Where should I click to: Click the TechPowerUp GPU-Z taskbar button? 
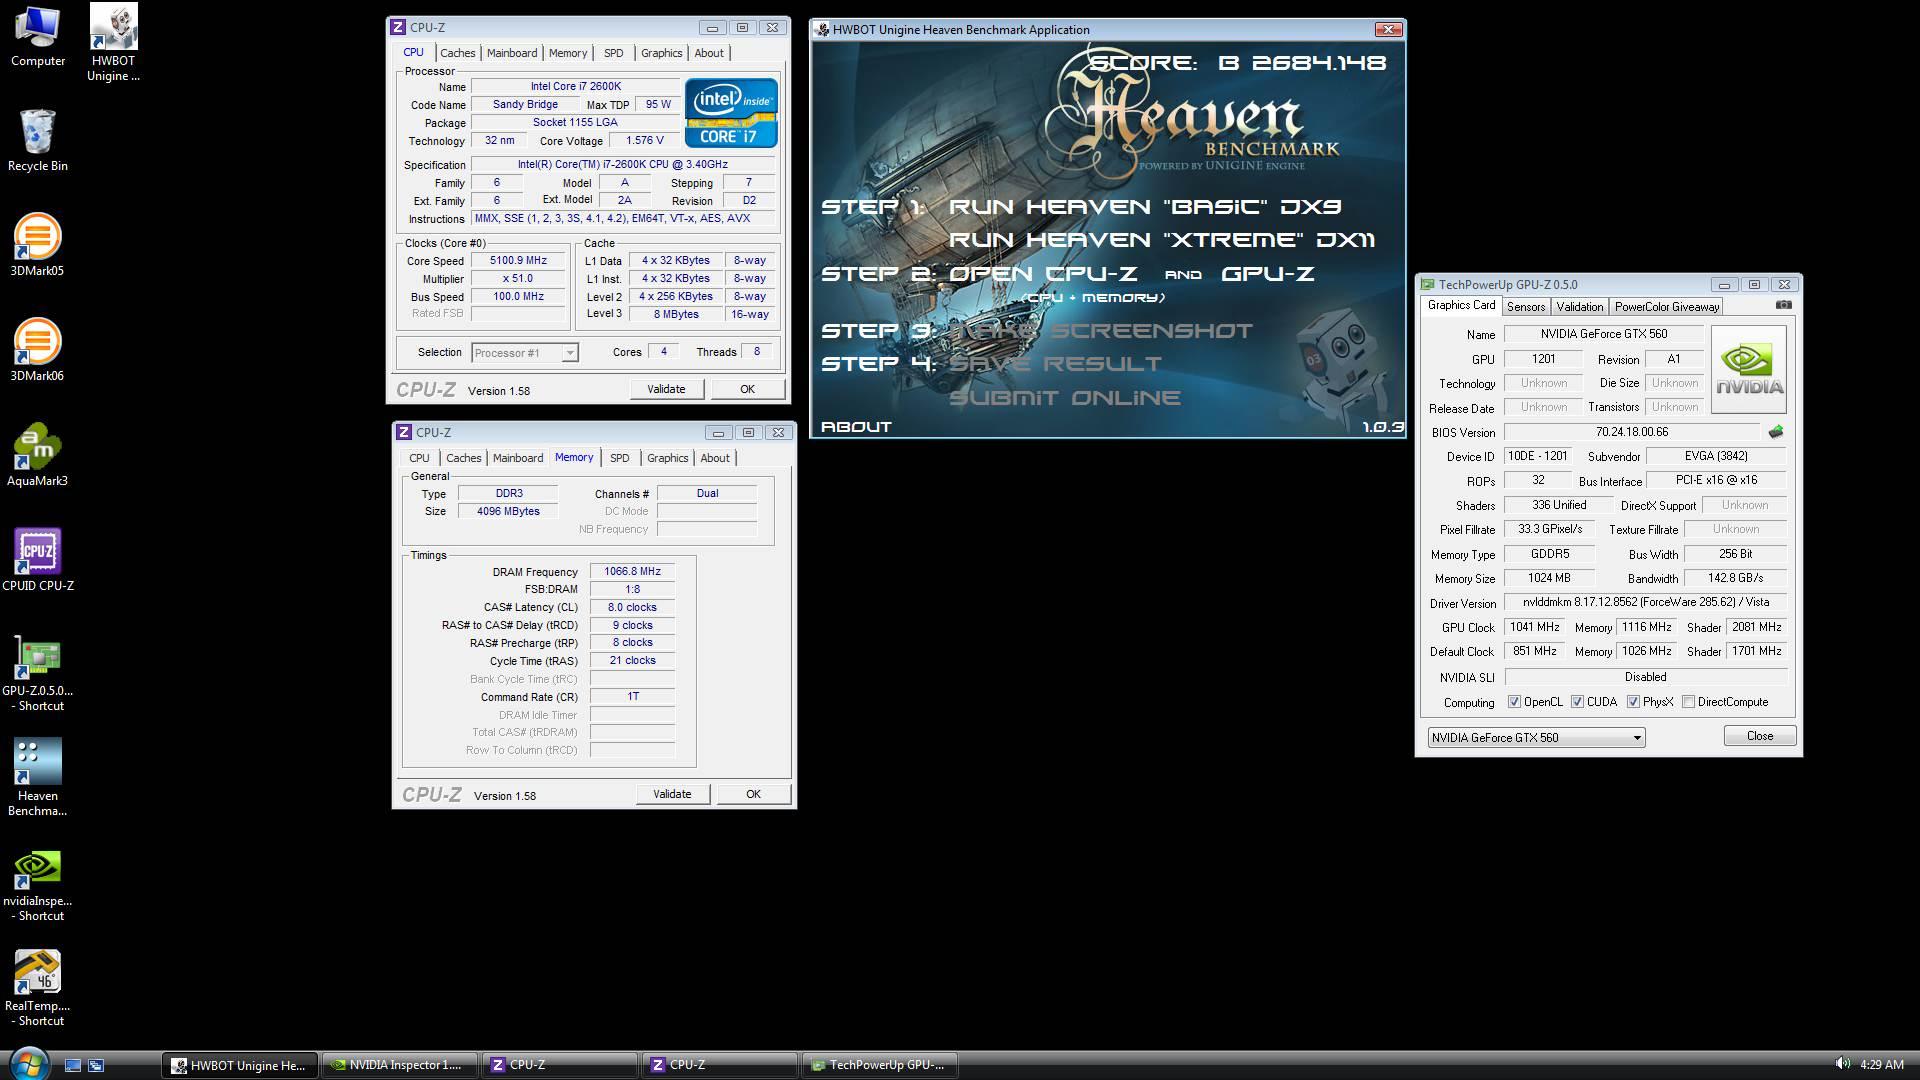click(880, 1065)
